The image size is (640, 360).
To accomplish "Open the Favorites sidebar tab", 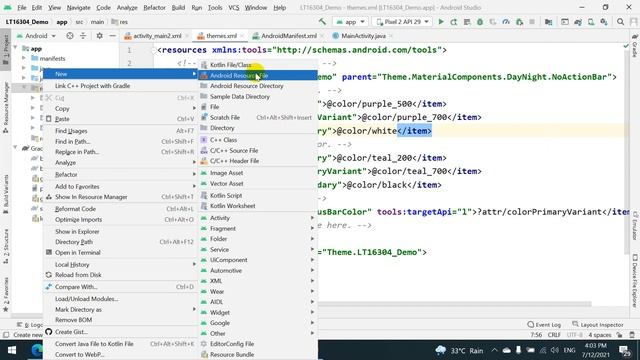I will click(6, 294).
